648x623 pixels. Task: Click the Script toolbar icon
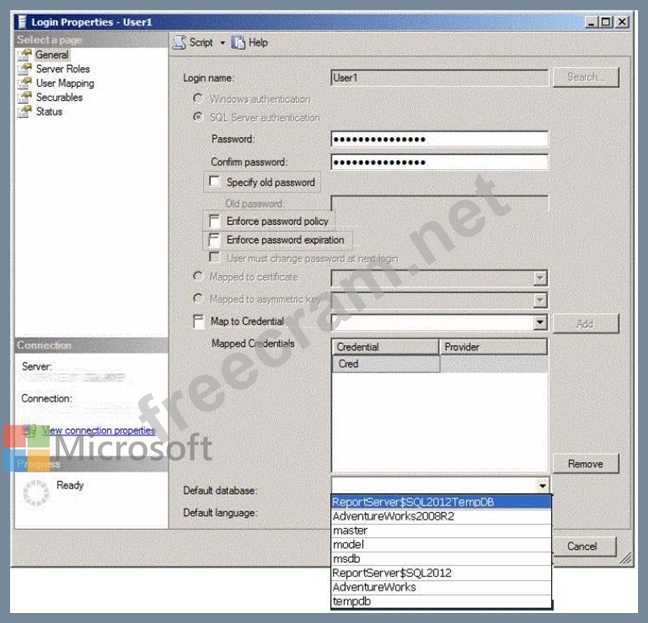click(179, 43)
